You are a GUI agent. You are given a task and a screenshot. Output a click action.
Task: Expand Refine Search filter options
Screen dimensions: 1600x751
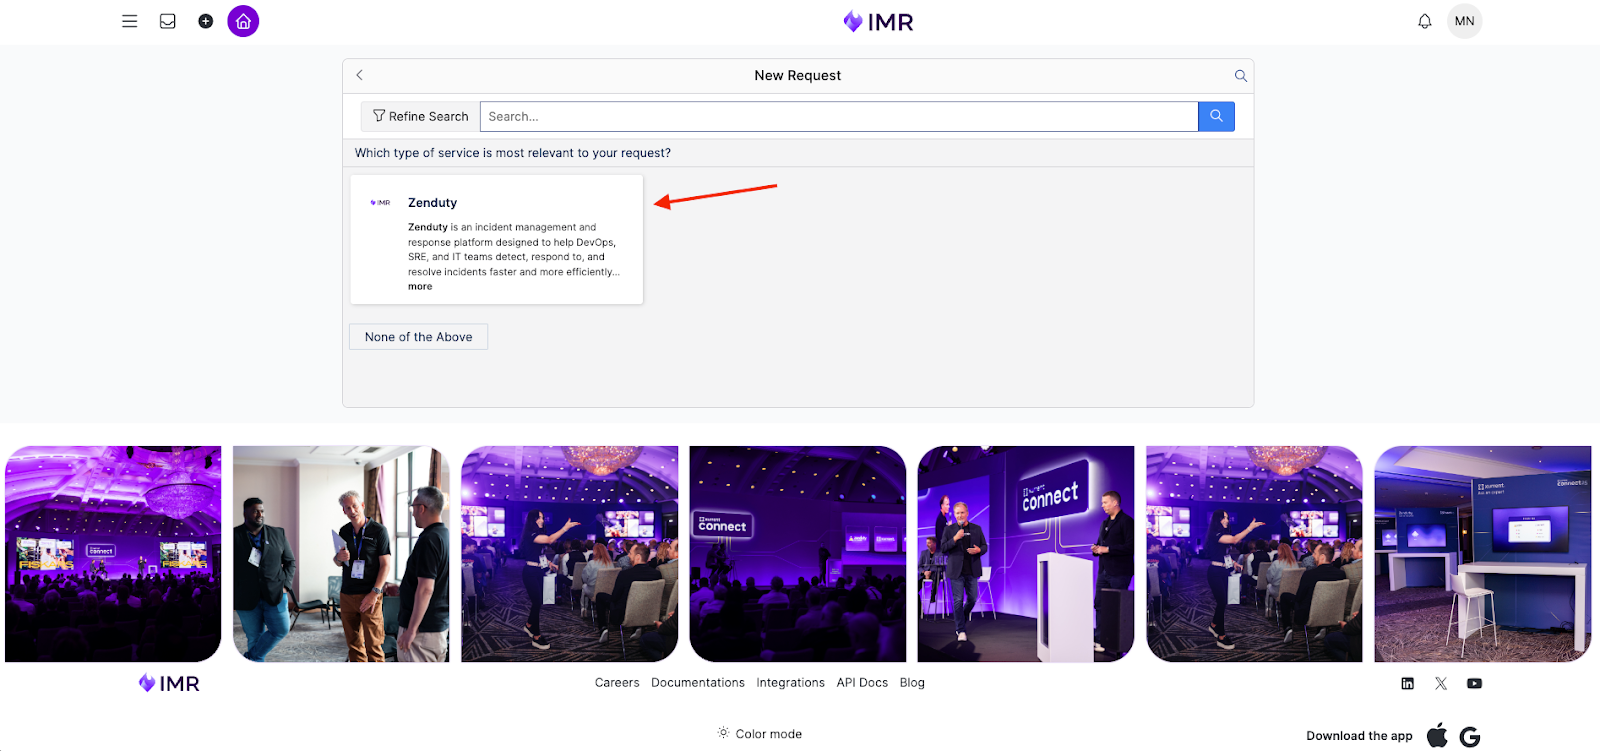(420, 117)
